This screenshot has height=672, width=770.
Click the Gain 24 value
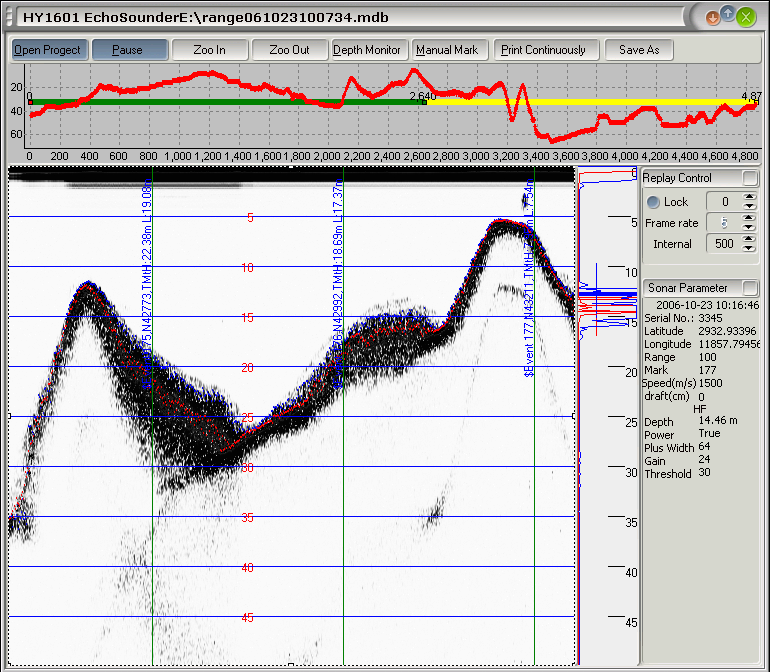[704, 459]
